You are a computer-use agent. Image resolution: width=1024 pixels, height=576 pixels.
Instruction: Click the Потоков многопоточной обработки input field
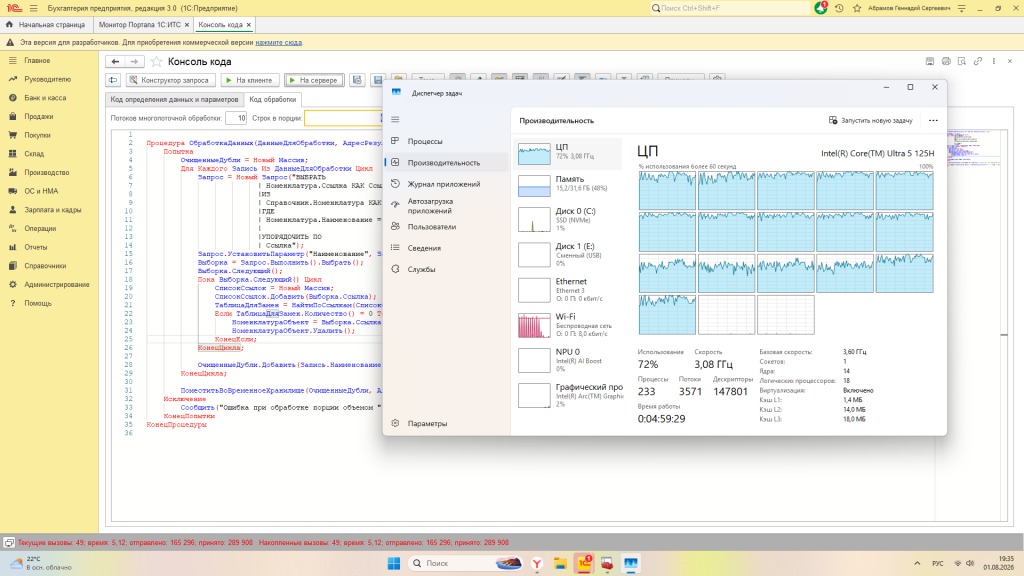point(236,118)
